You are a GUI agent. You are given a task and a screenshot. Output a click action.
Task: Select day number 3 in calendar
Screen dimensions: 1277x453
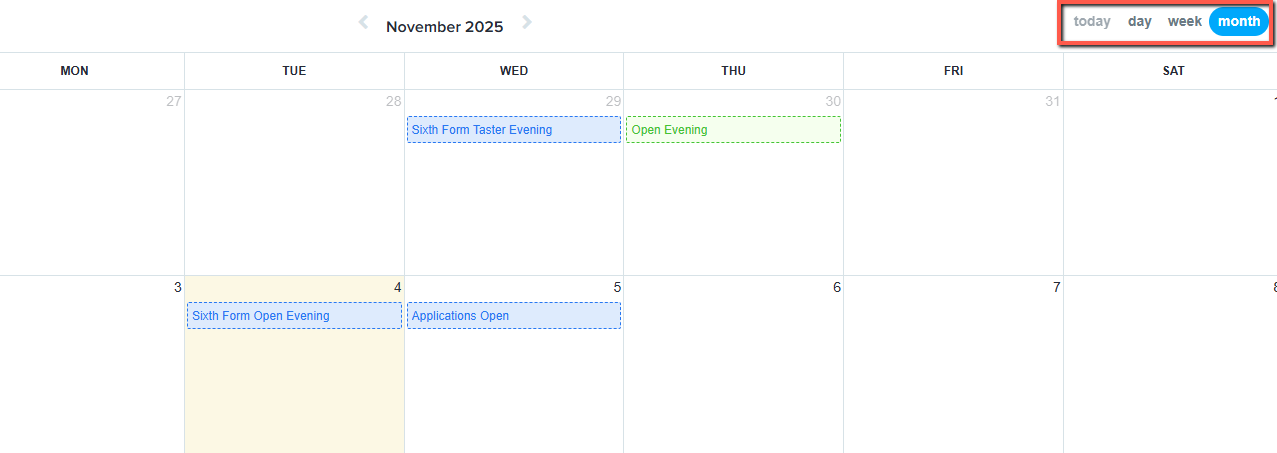(x=177, y=288)
